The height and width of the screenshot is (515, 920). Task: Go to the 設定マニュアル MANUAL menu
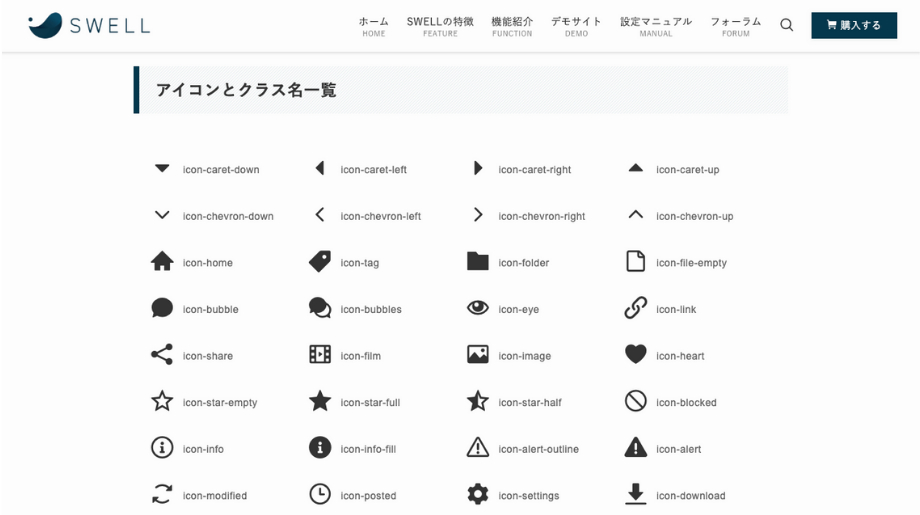coord(655,26)
